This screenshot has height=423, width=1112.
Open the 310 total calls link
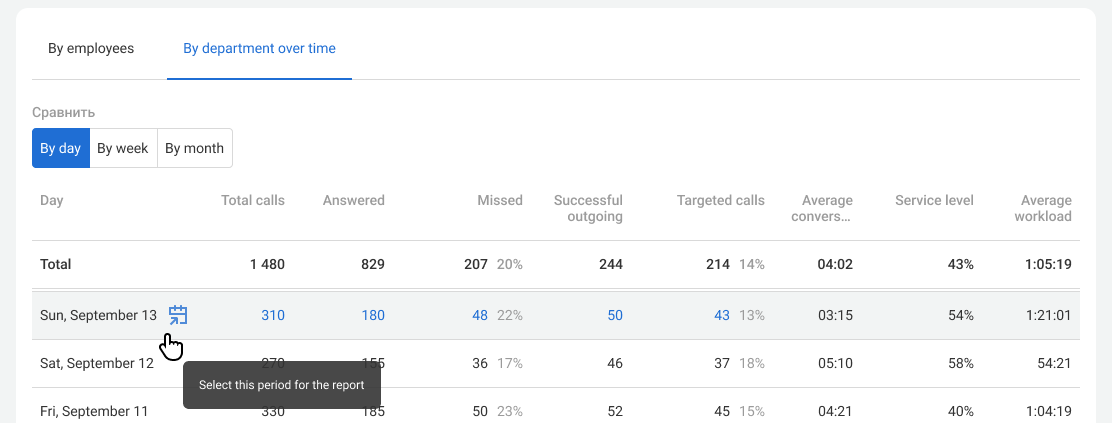(x=273, y=315)
